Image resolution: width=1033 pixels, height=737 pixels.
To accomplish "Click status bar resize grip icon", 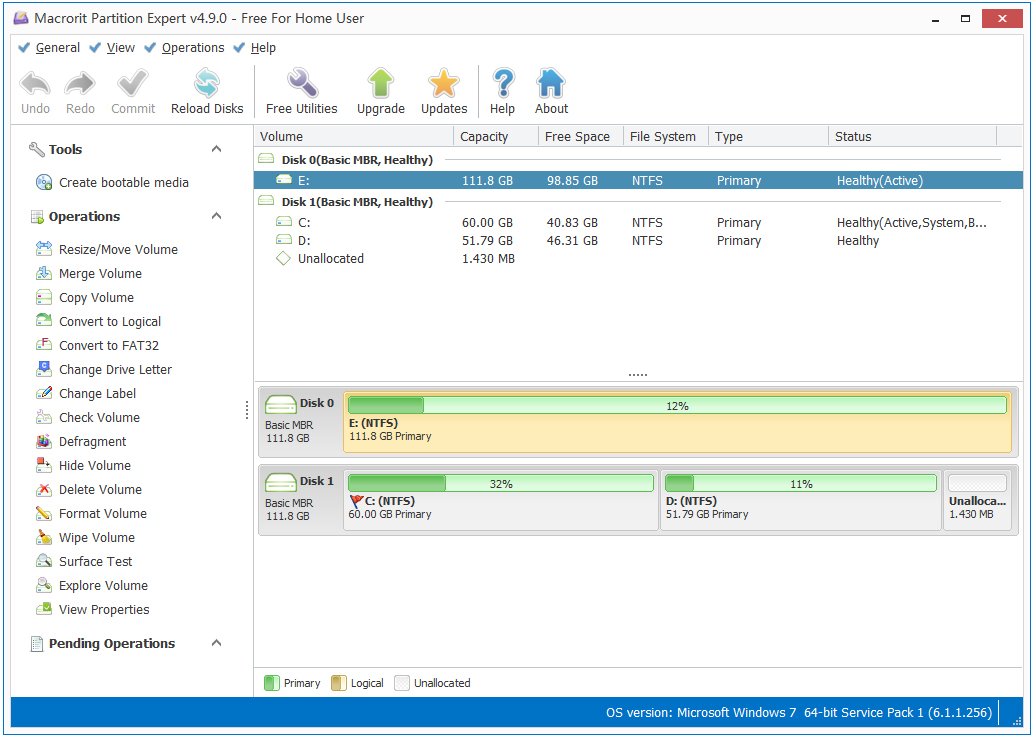I will pyautogui.click(x=1017, y=721).
